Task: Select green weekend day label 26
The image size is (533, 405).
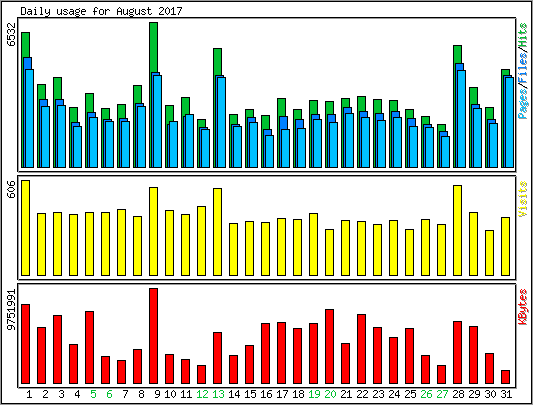Action: 426,394
